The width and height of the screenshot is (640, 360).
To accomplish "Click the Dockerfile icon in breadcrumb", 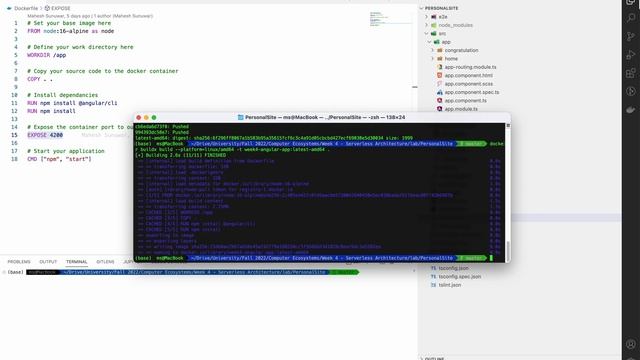I will click(x=9, y=8).
